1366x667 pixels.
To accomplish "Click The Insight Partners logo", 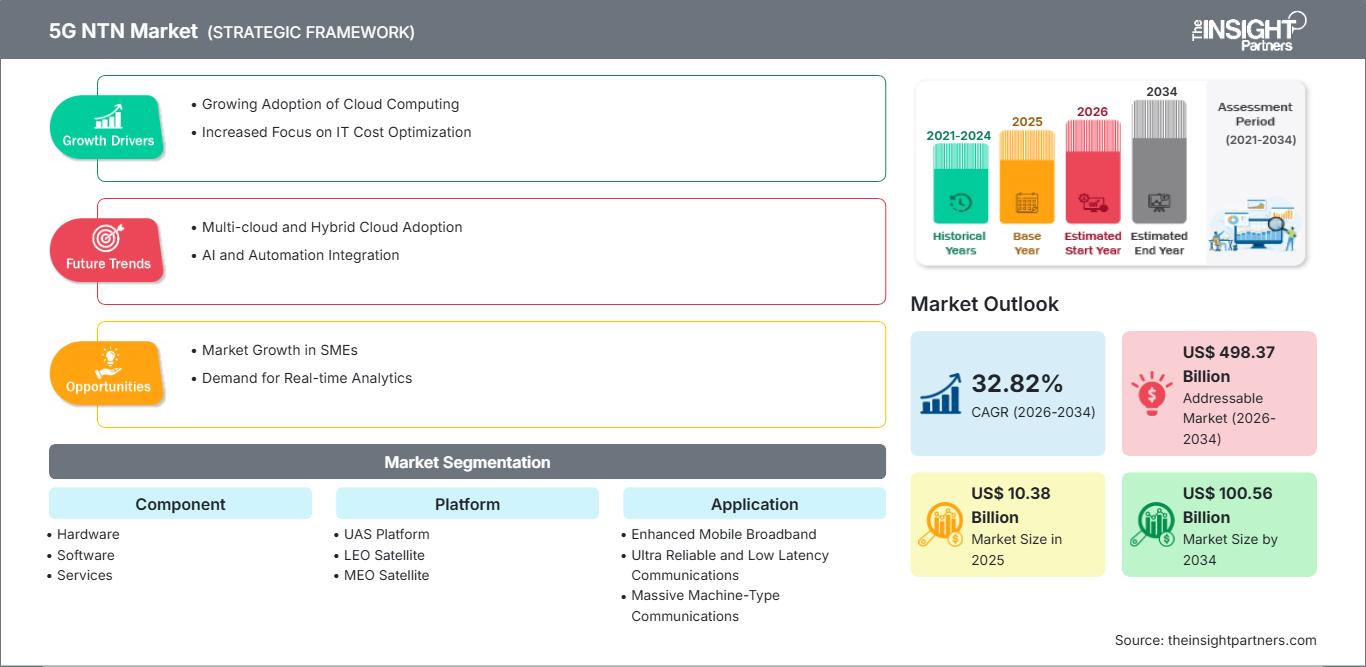I will tap(1249, 31).
